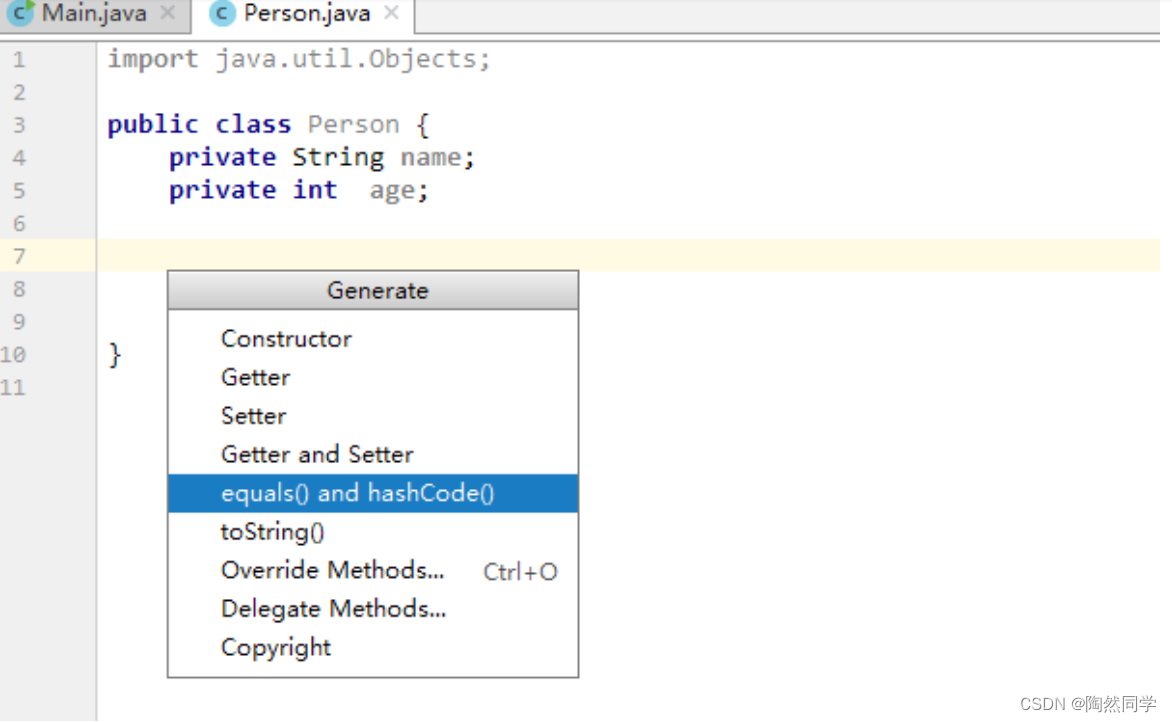The height and width of the screenshot is (722, 1172).
Task: Click line number 3 in the gutter
Action: pyautogui.click(x=18, y=125)
